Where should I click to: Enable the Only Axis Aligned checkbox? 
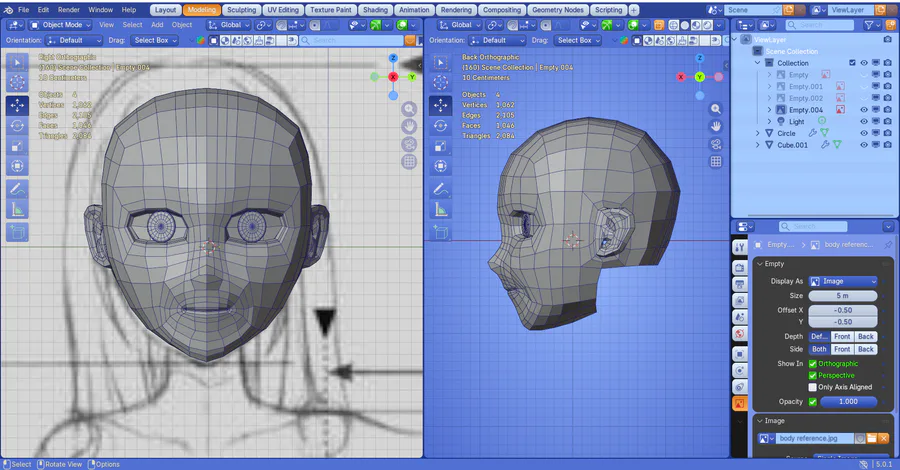click(813, 387)
